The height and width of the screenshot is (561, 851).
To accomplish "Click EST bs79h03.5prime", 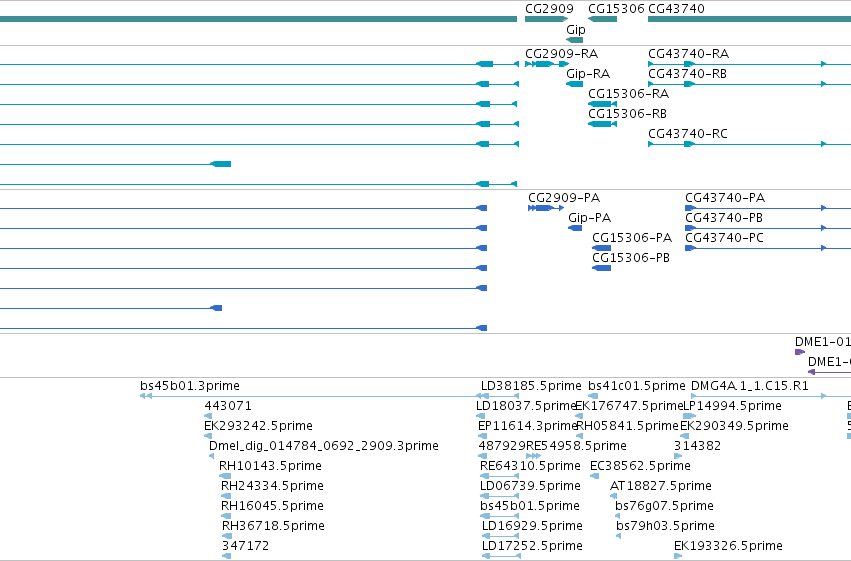I will [665, 526].
